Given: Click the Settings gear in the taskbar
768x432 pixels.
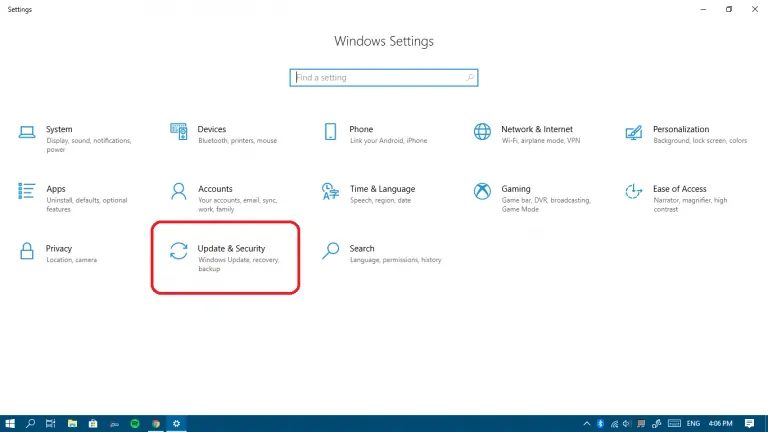Looking at the screenshot, I should 176,424.
